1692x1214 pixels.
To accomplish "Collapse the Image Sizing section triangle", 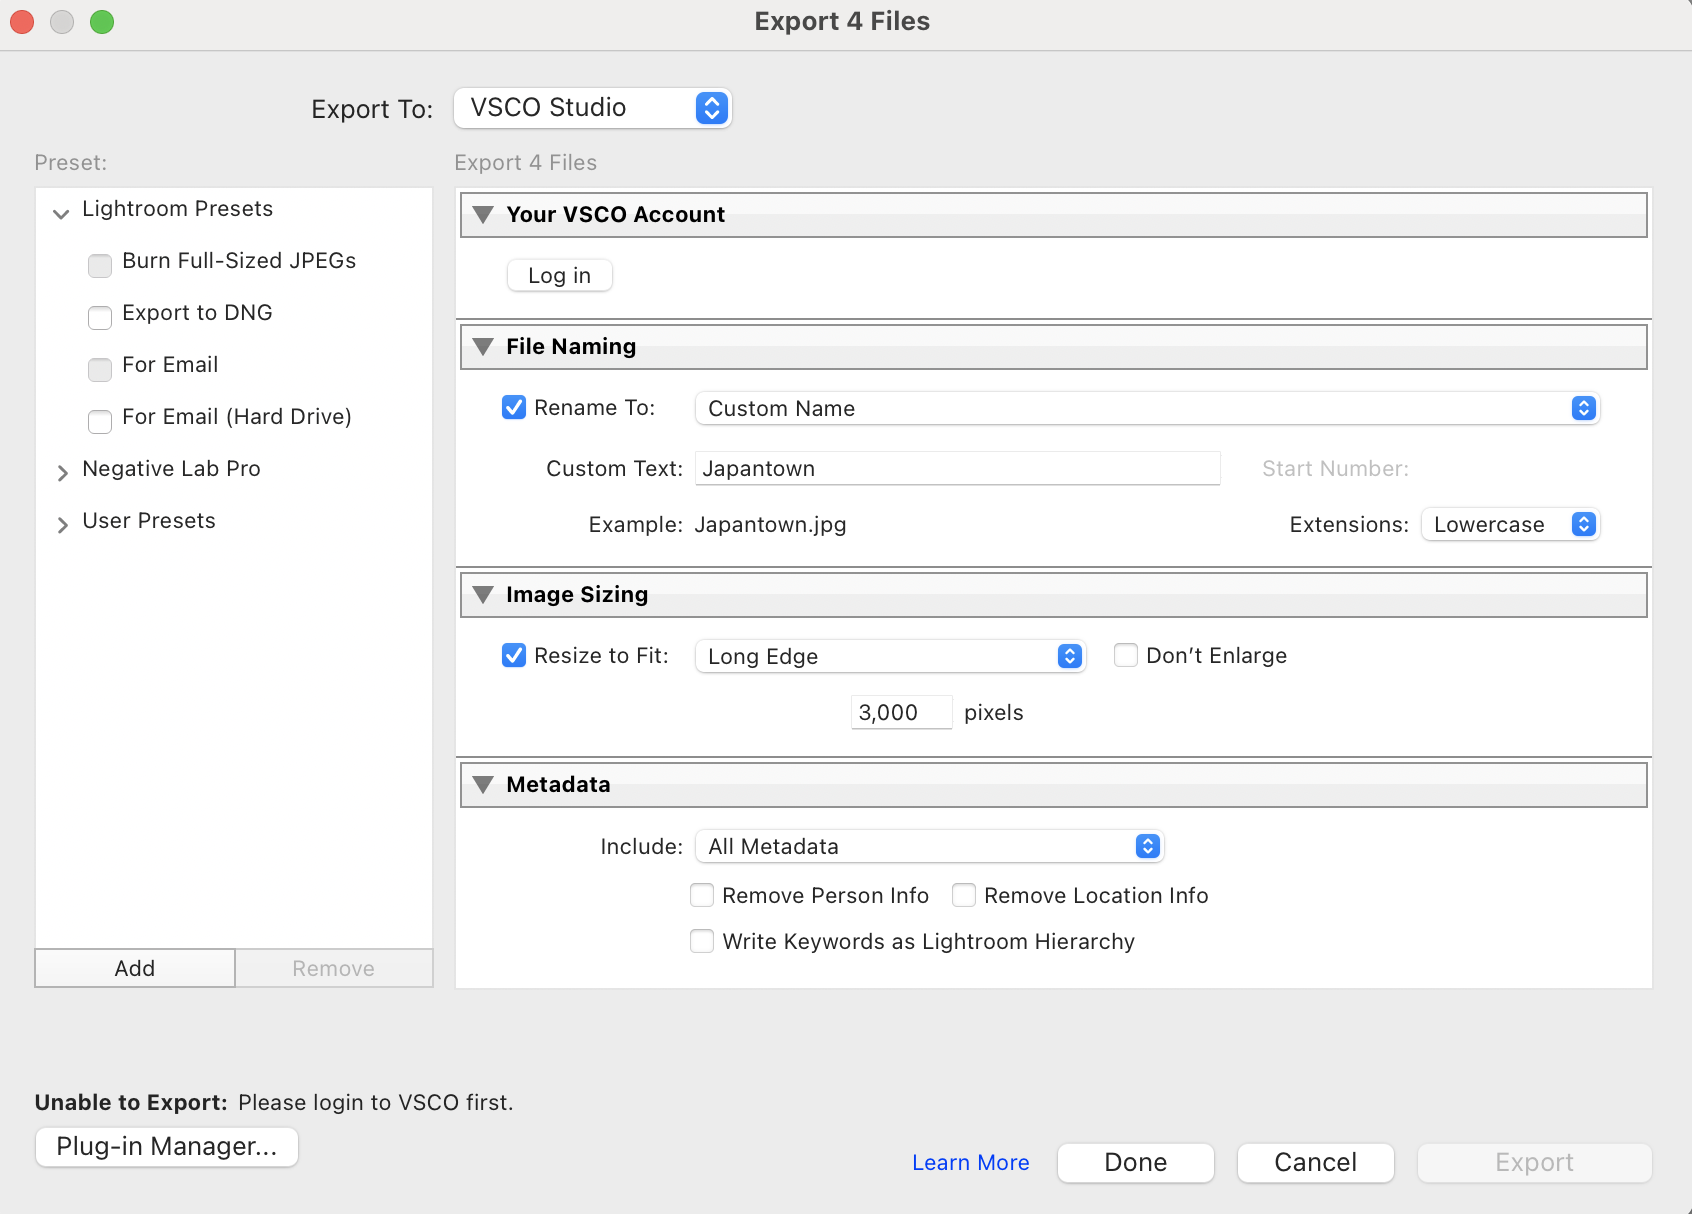I will coord(483,595).
